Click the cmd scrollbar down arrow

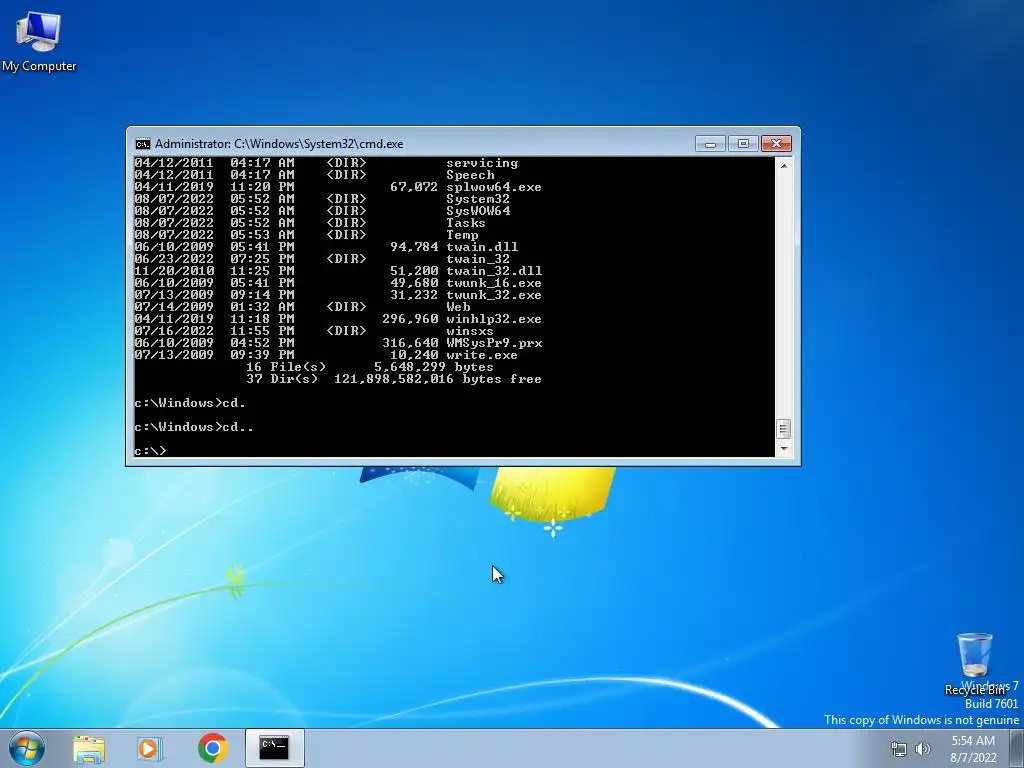click(x=784, y=449)
